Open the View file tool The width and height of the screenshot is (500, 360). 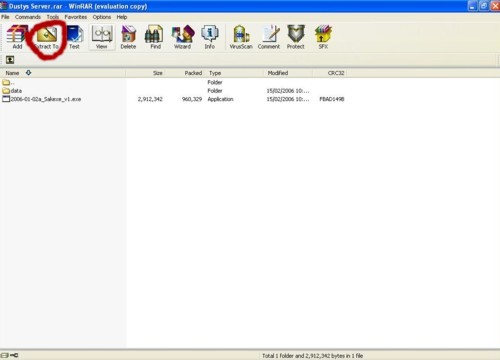click(102, 37)
